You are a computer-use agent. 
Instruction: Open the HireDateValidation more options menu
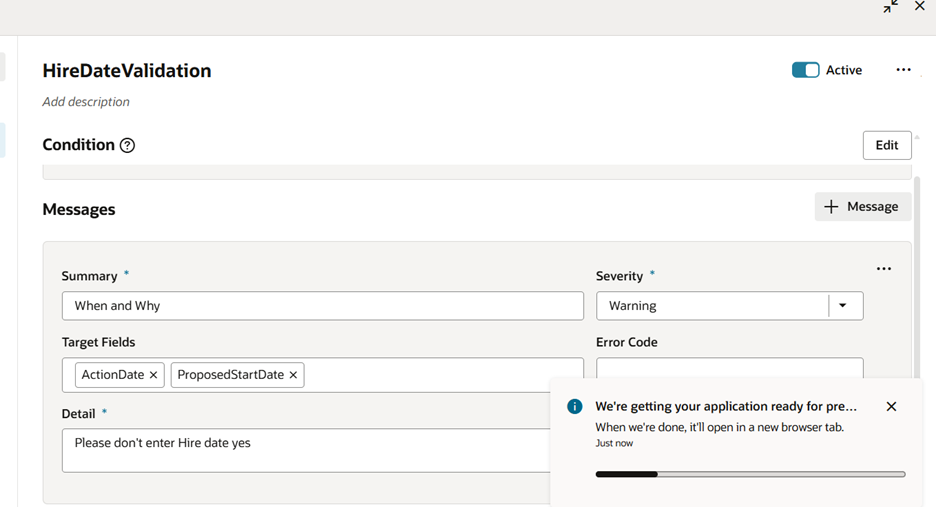tap(903, 70)
